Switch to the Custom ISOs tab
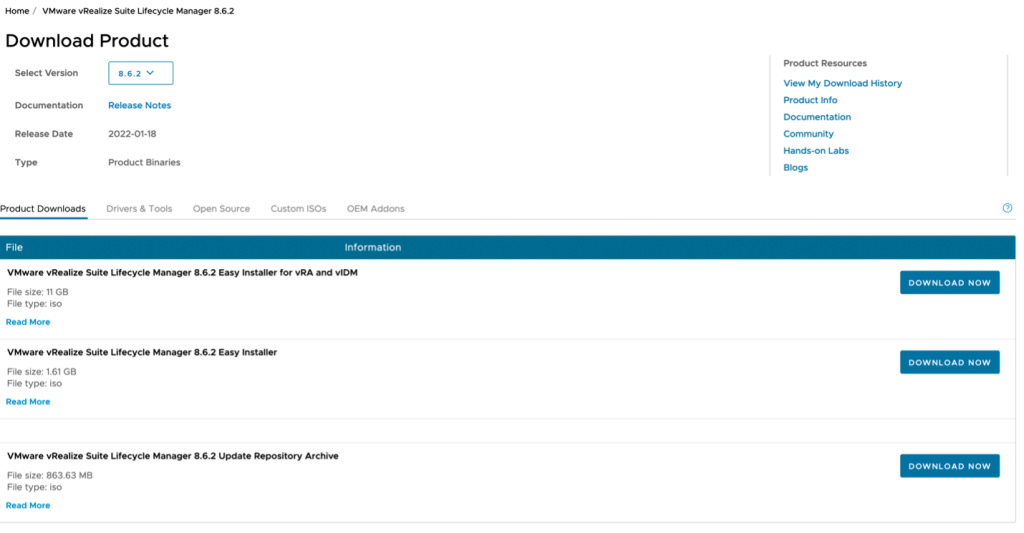 point(298,209)
